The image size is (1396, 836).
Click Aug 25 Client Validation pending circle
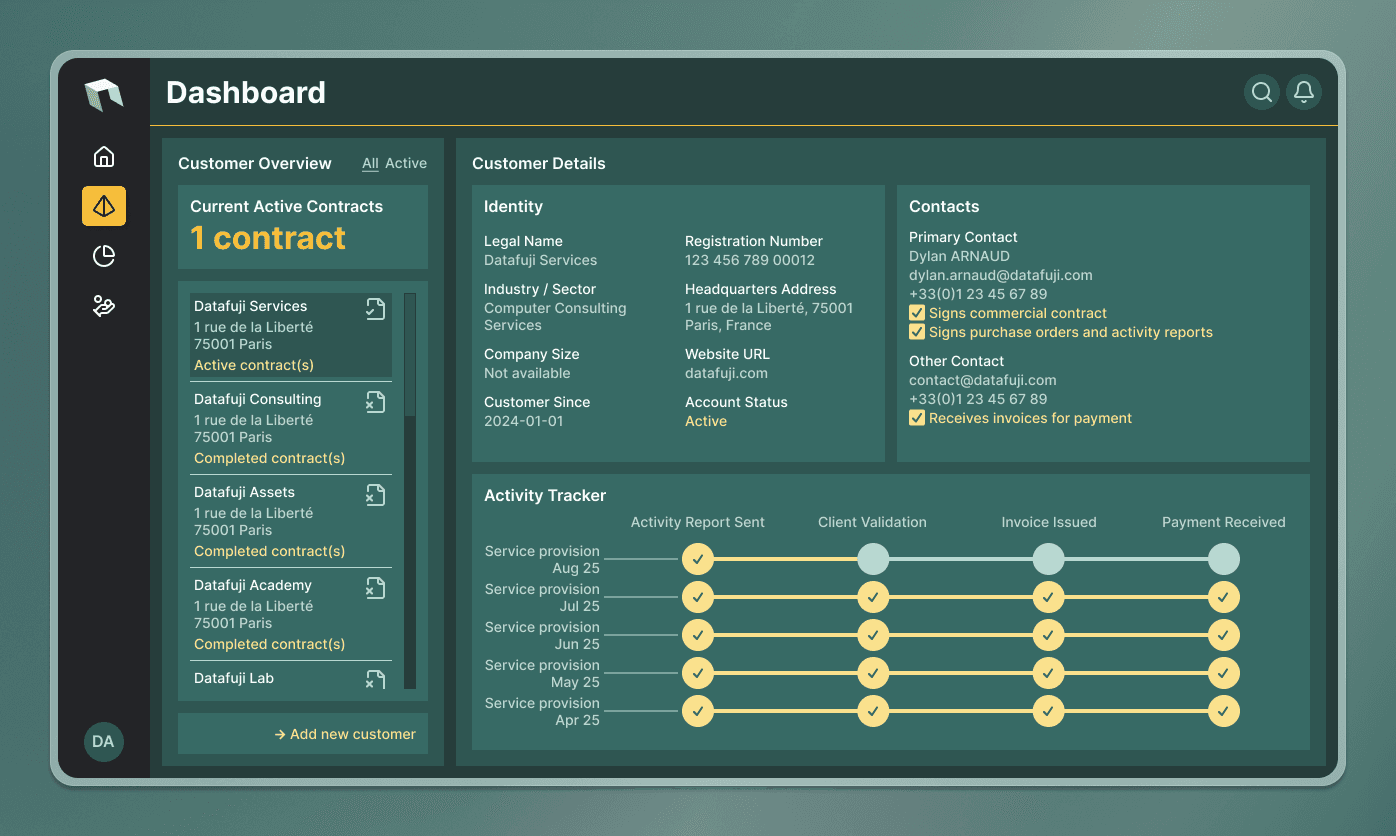(873, 559)
